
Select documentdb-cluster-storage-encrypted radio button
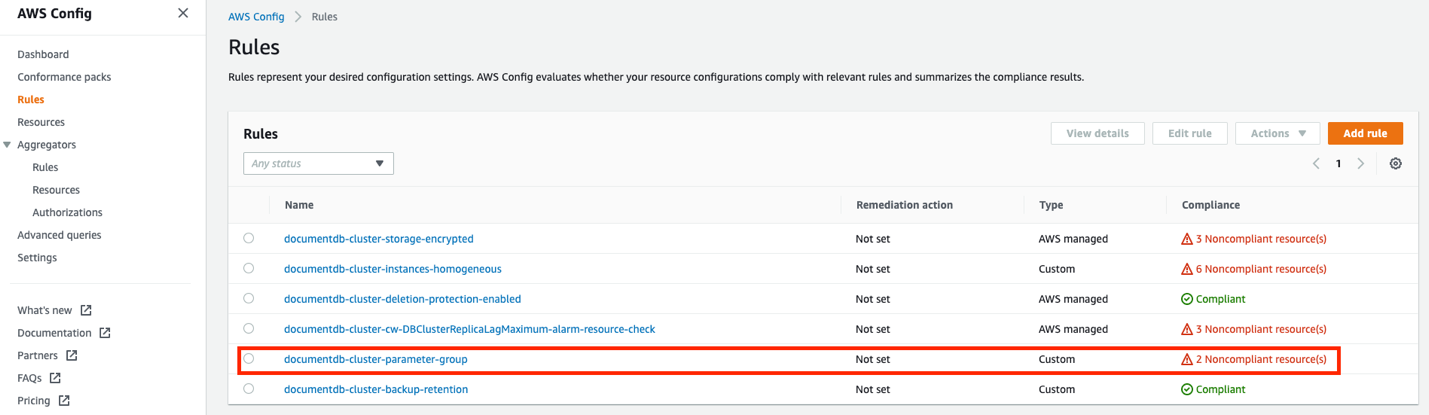click(249, 239)
